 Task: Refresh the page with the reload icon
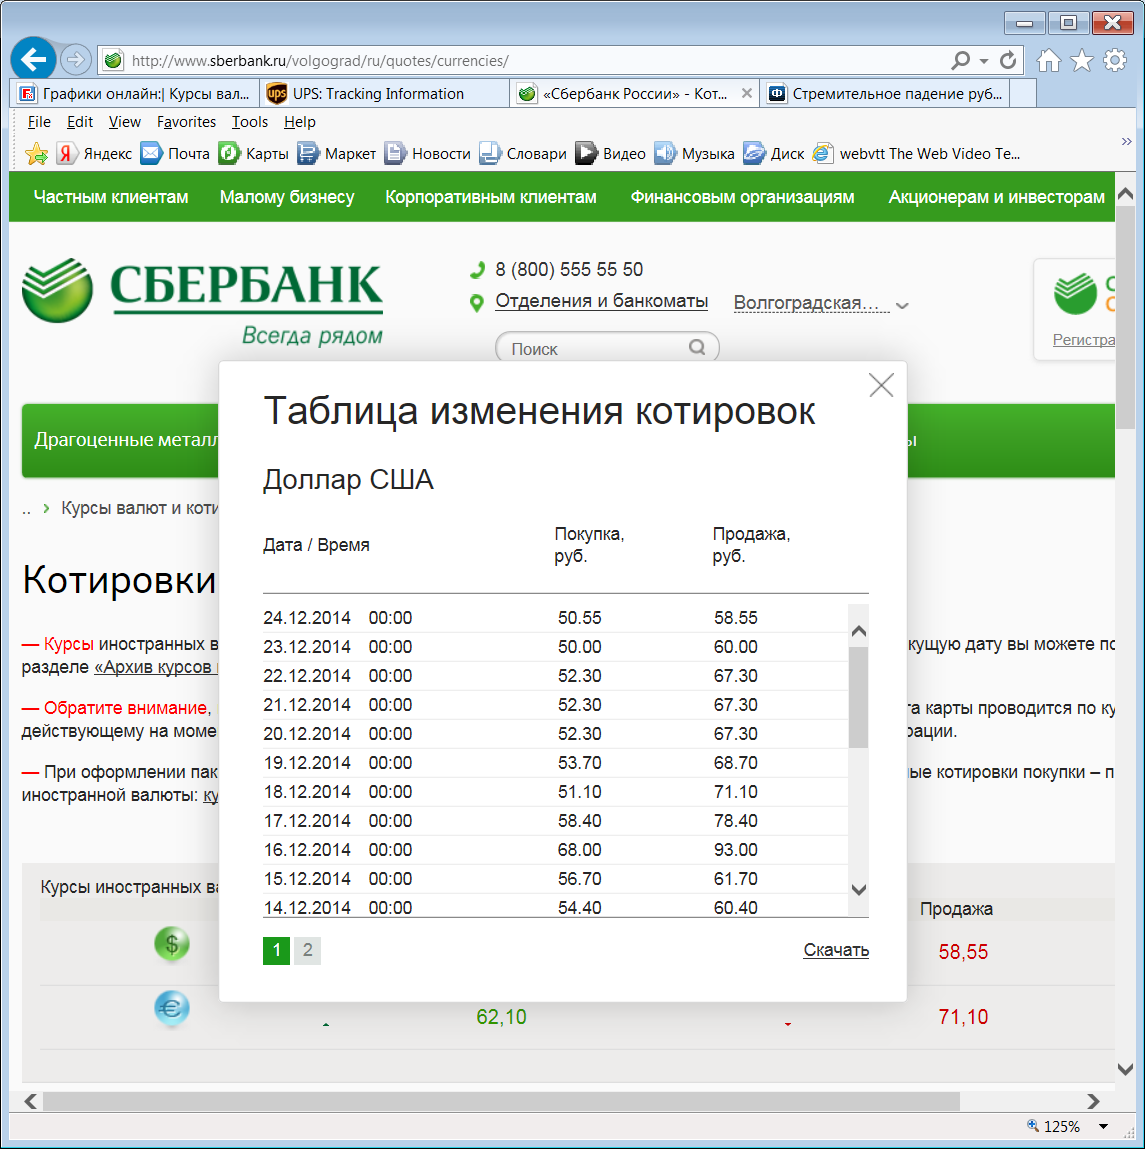click(1008, 60)
